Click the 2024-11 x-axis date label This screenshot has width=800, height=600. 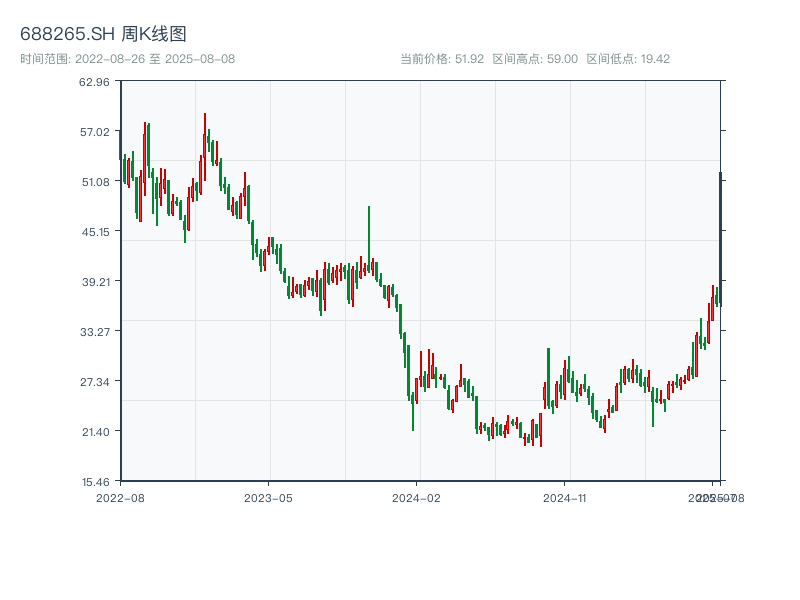pyautogui.click(x=567, y=497)
